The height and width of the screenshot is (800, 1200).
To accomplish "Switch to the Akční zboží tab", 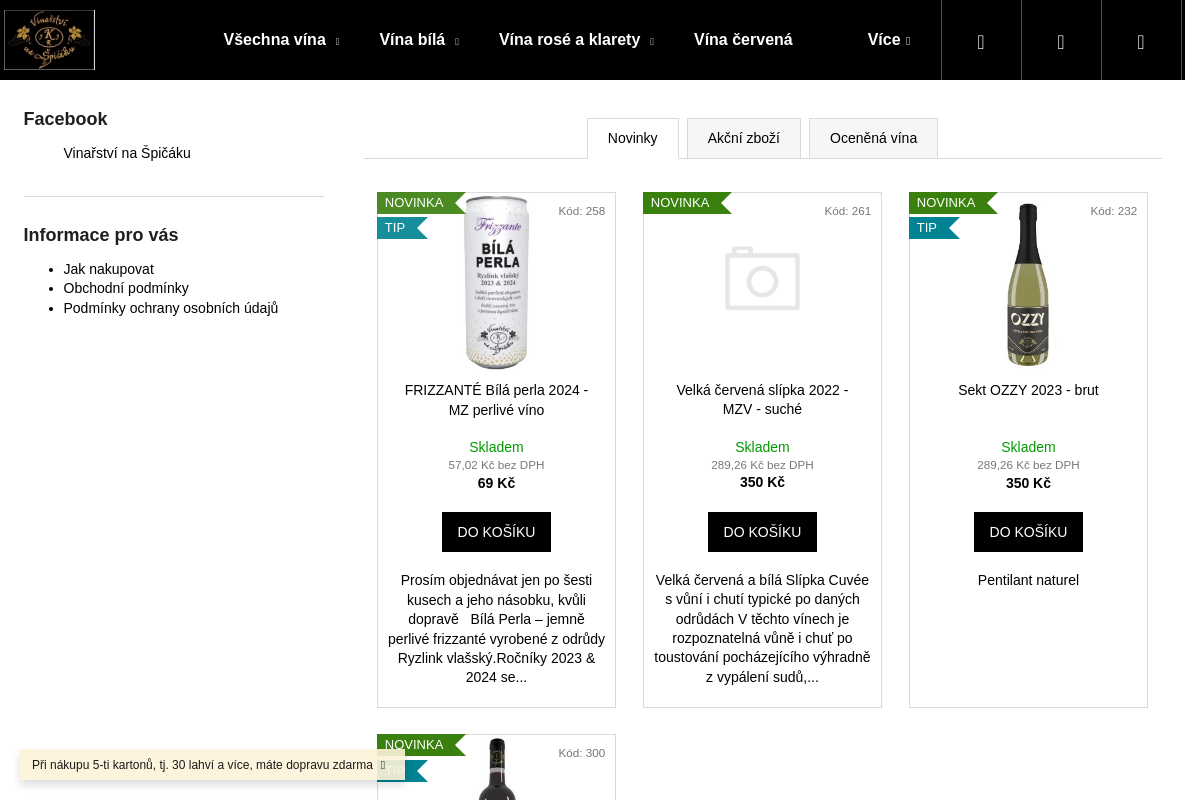I will [x=743, y=138].
